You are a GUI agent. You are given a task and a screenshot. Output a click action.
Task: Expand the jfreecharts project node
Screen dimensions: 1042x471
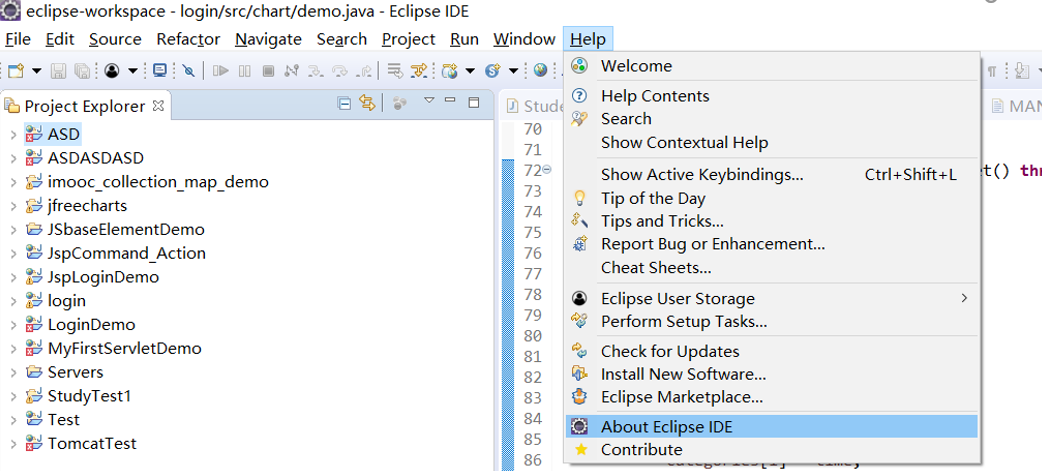pyautogui.click(x=13, y=206)
